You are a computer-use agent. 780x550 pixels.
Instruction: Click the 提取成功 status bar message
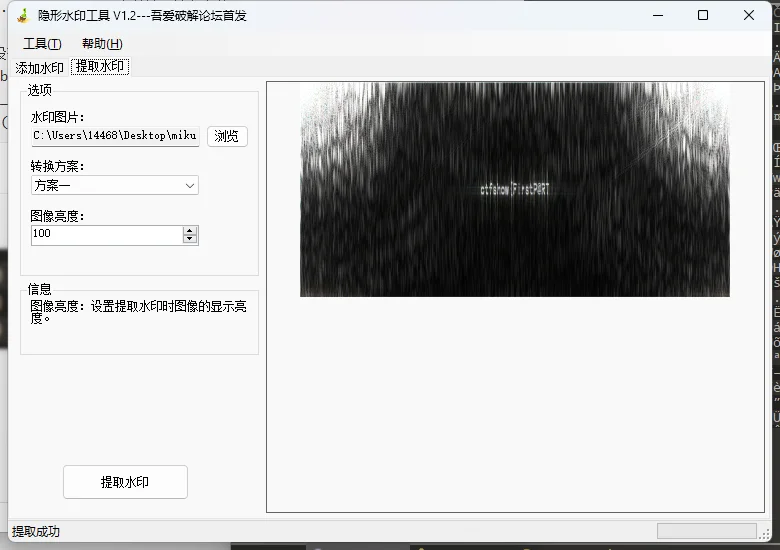coord(36,532)
